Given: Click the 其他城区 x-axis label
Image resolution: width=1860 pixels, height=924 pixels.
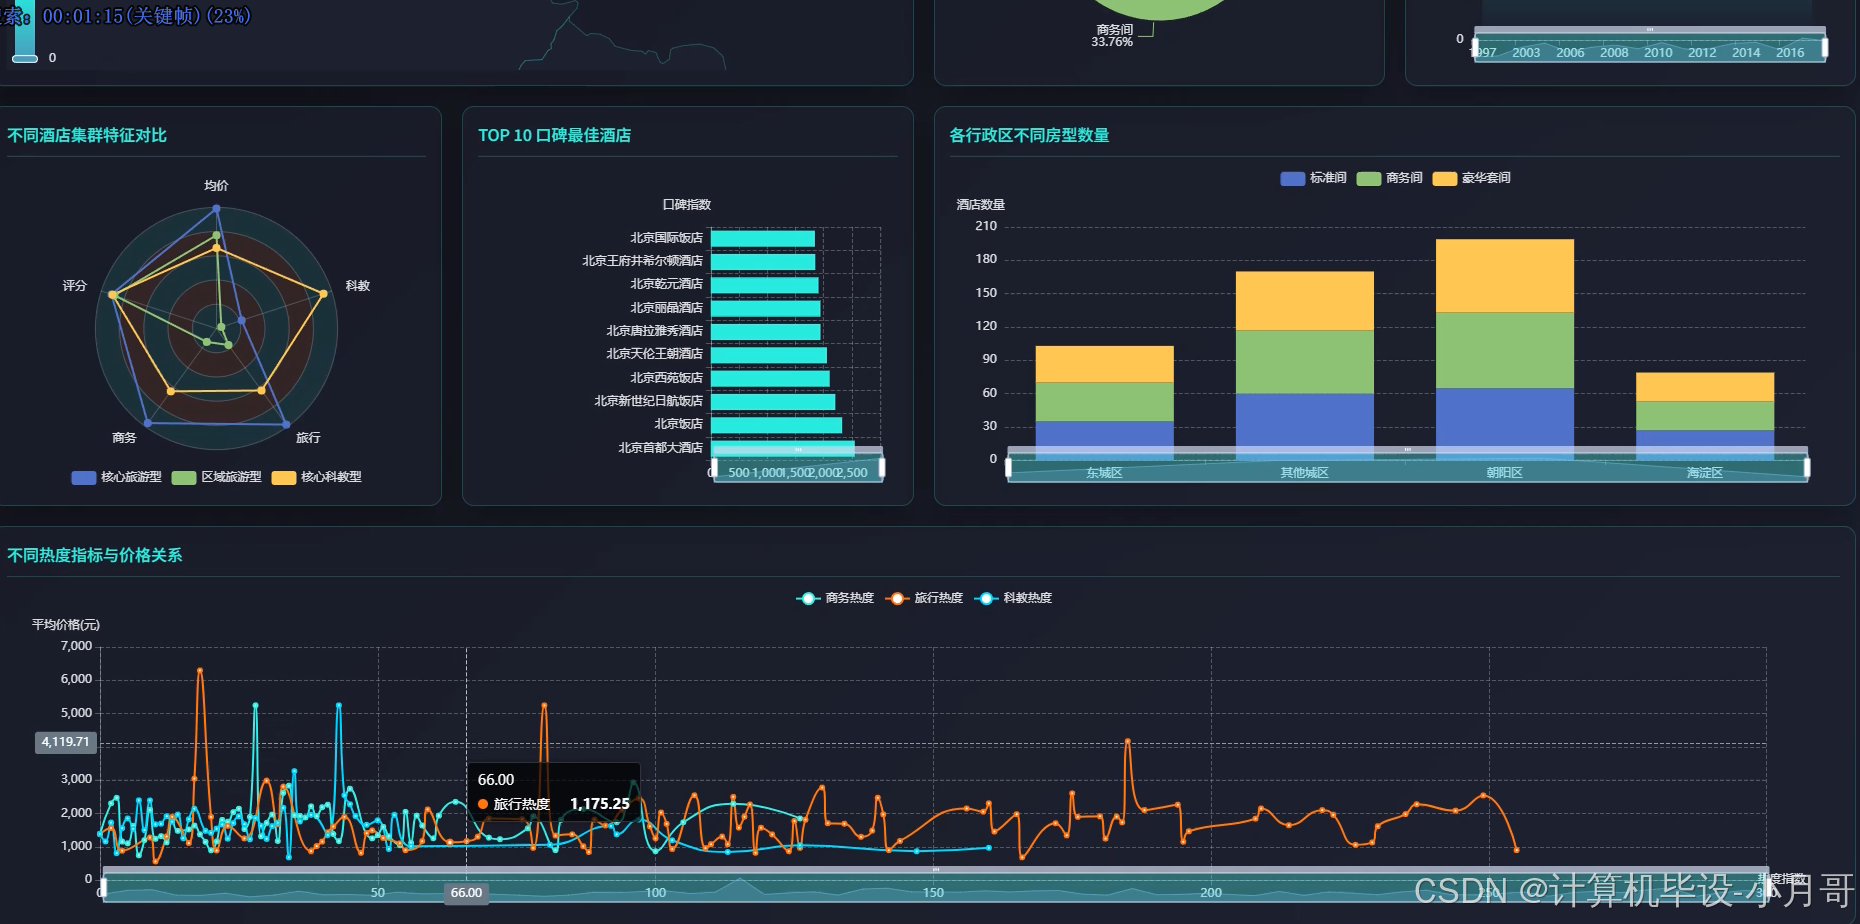Looking at the screenshot, I should coord(1304,473).
